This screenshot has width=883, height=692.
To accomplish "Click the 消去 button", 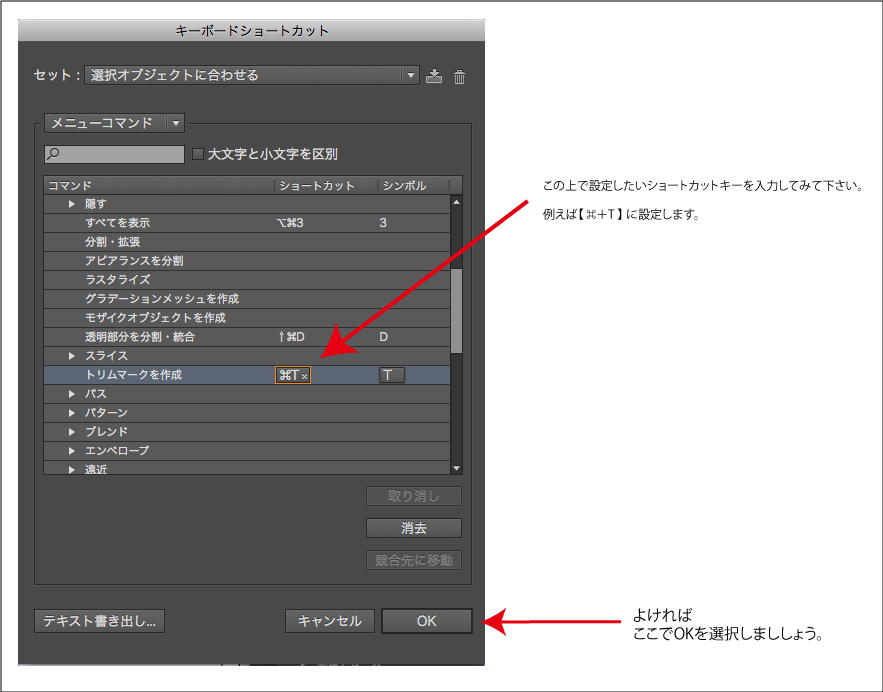I will point(414,528).
